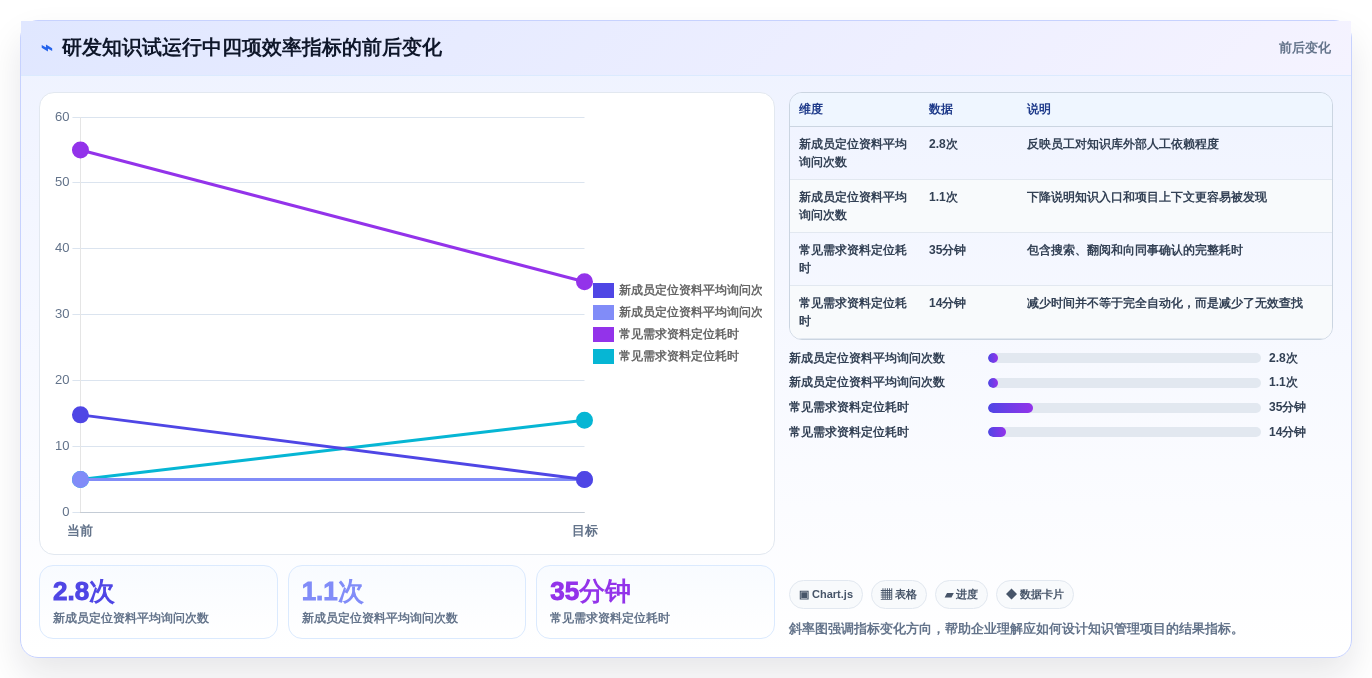The width and height of the screenshot is (1372, 678).
Task: Click the 表格 tag grid icon
Action: click(x=886, y=595)
